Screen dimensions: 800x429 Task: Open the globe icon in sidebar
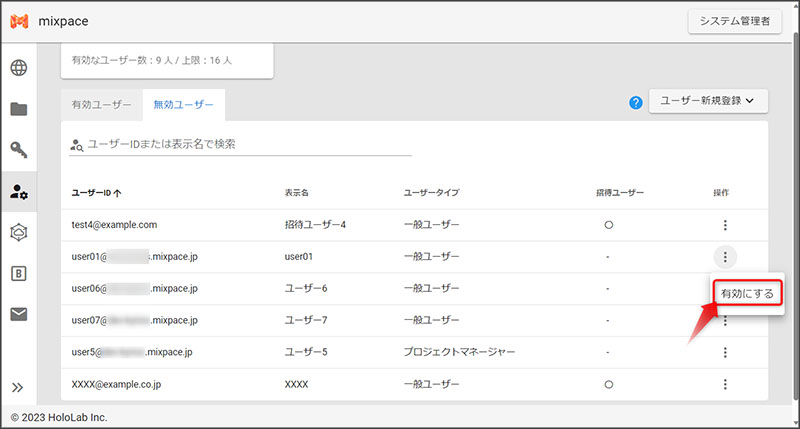click(x=18, y=69)
